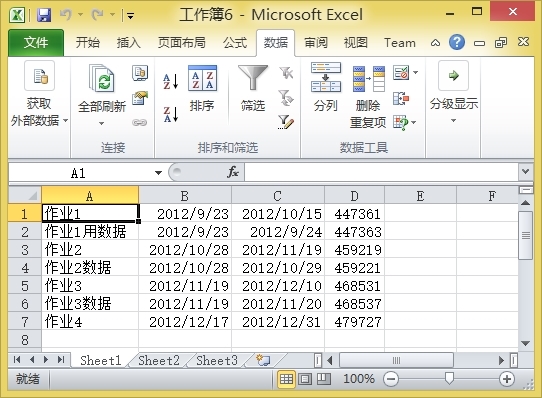Open the Excel application icon menu

(17, 15)
